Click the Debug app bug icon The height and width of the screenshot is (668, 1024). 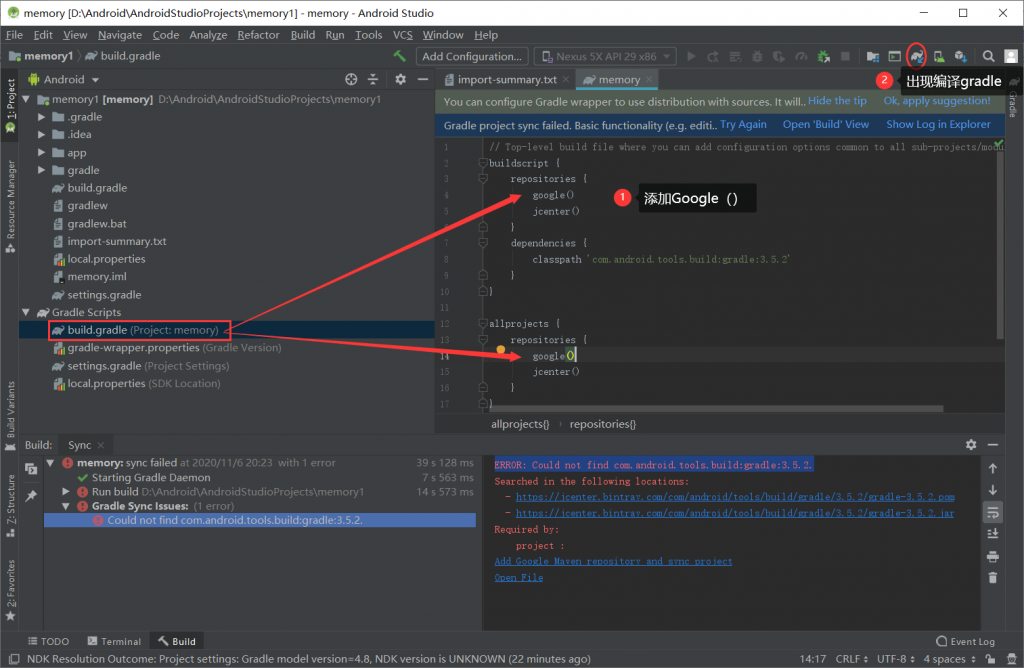757,56
